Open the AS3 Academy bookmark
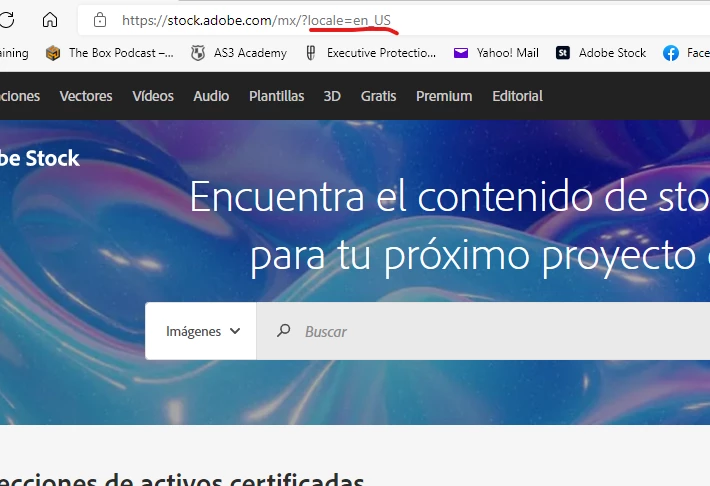The width and height of the screenshot is (710, 486). pos(239,53)
